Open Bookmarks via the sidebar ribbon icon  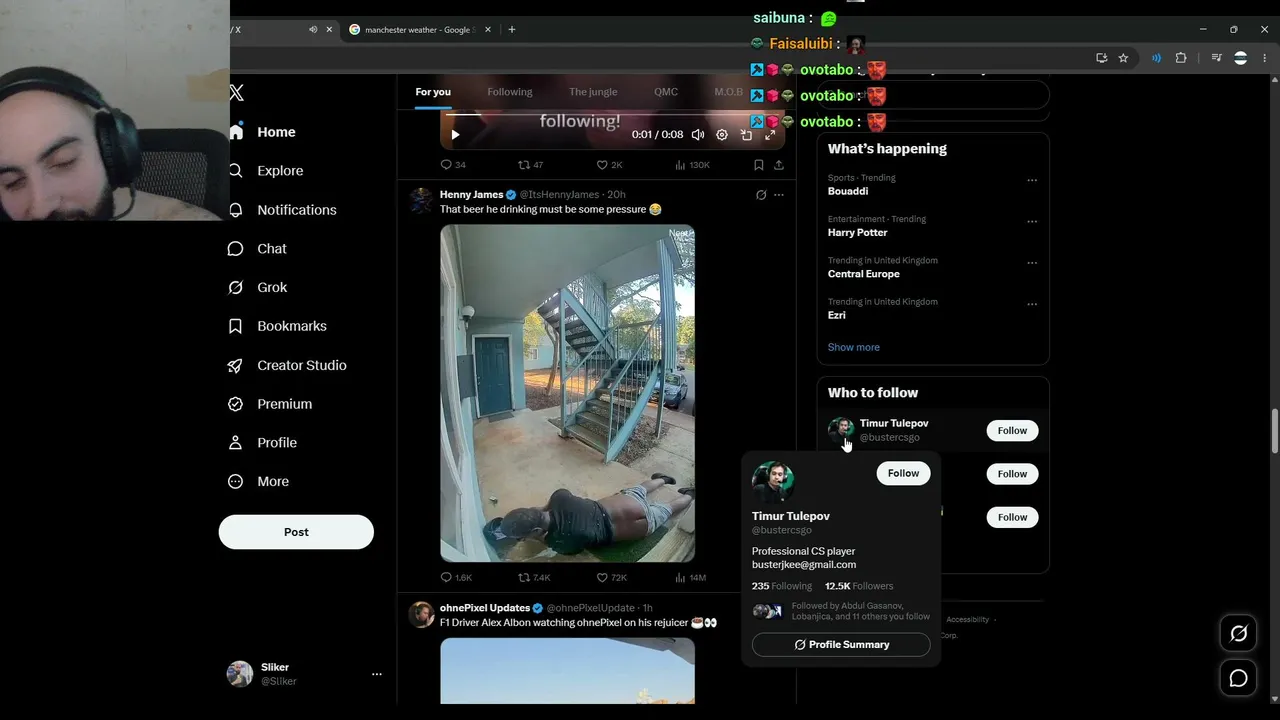pos(236,326)
